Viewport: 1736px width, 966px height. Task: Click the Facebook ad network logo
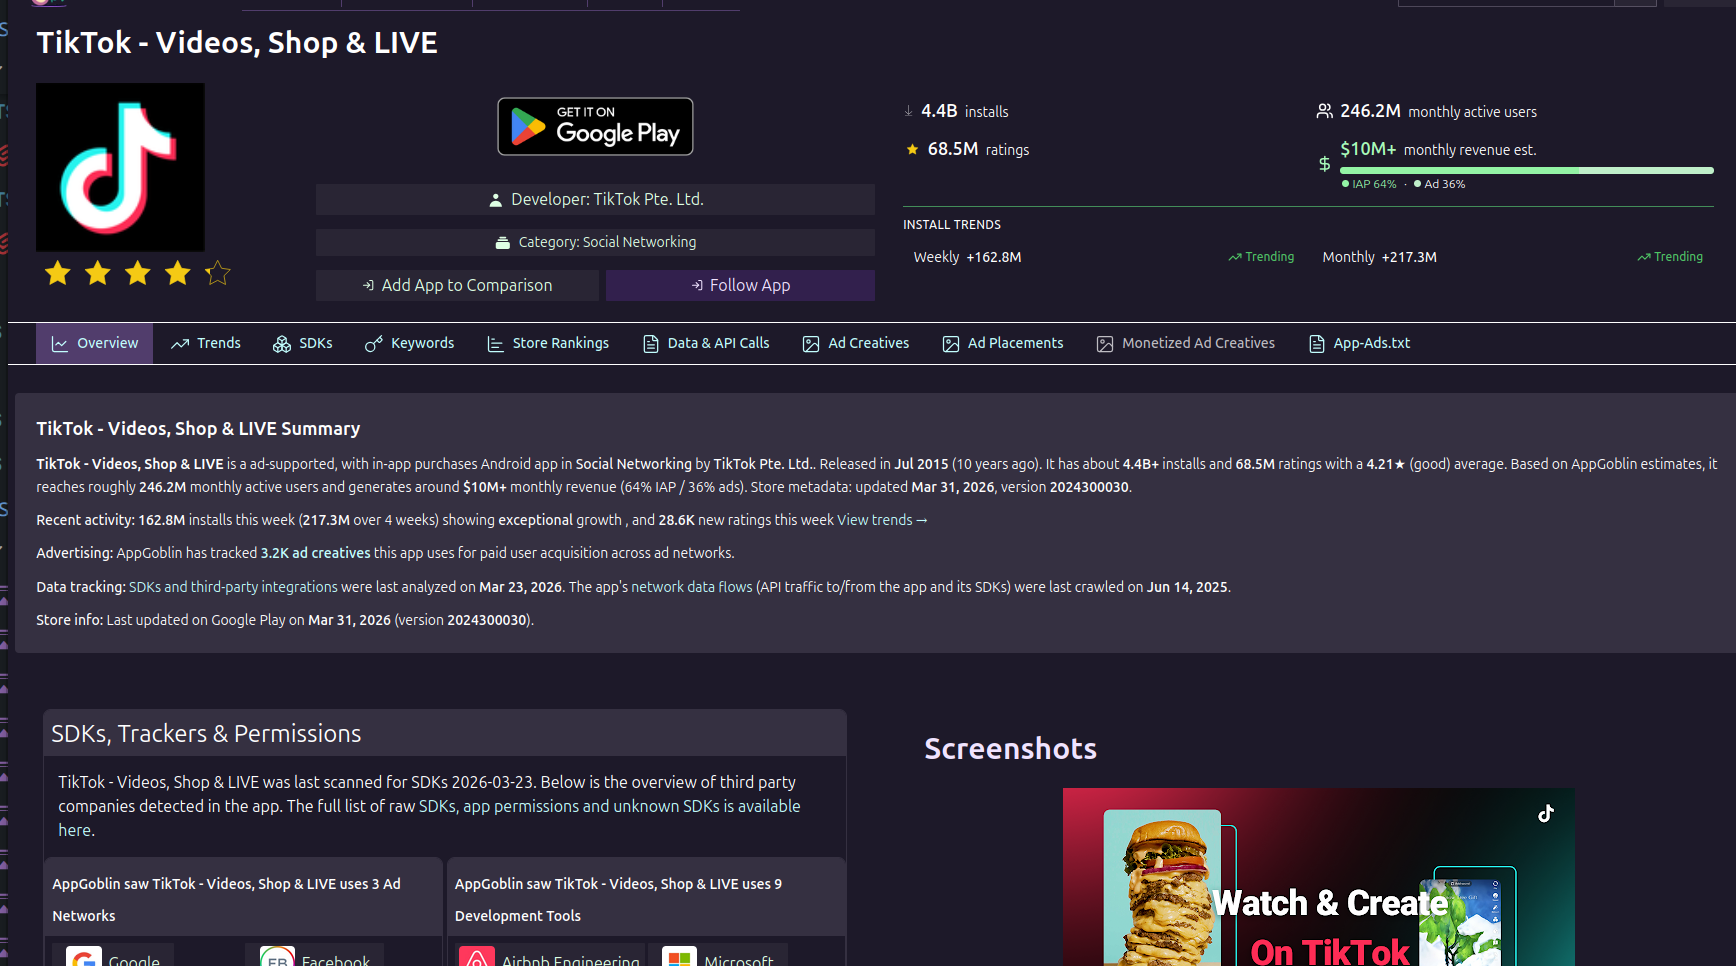(277, 957)
